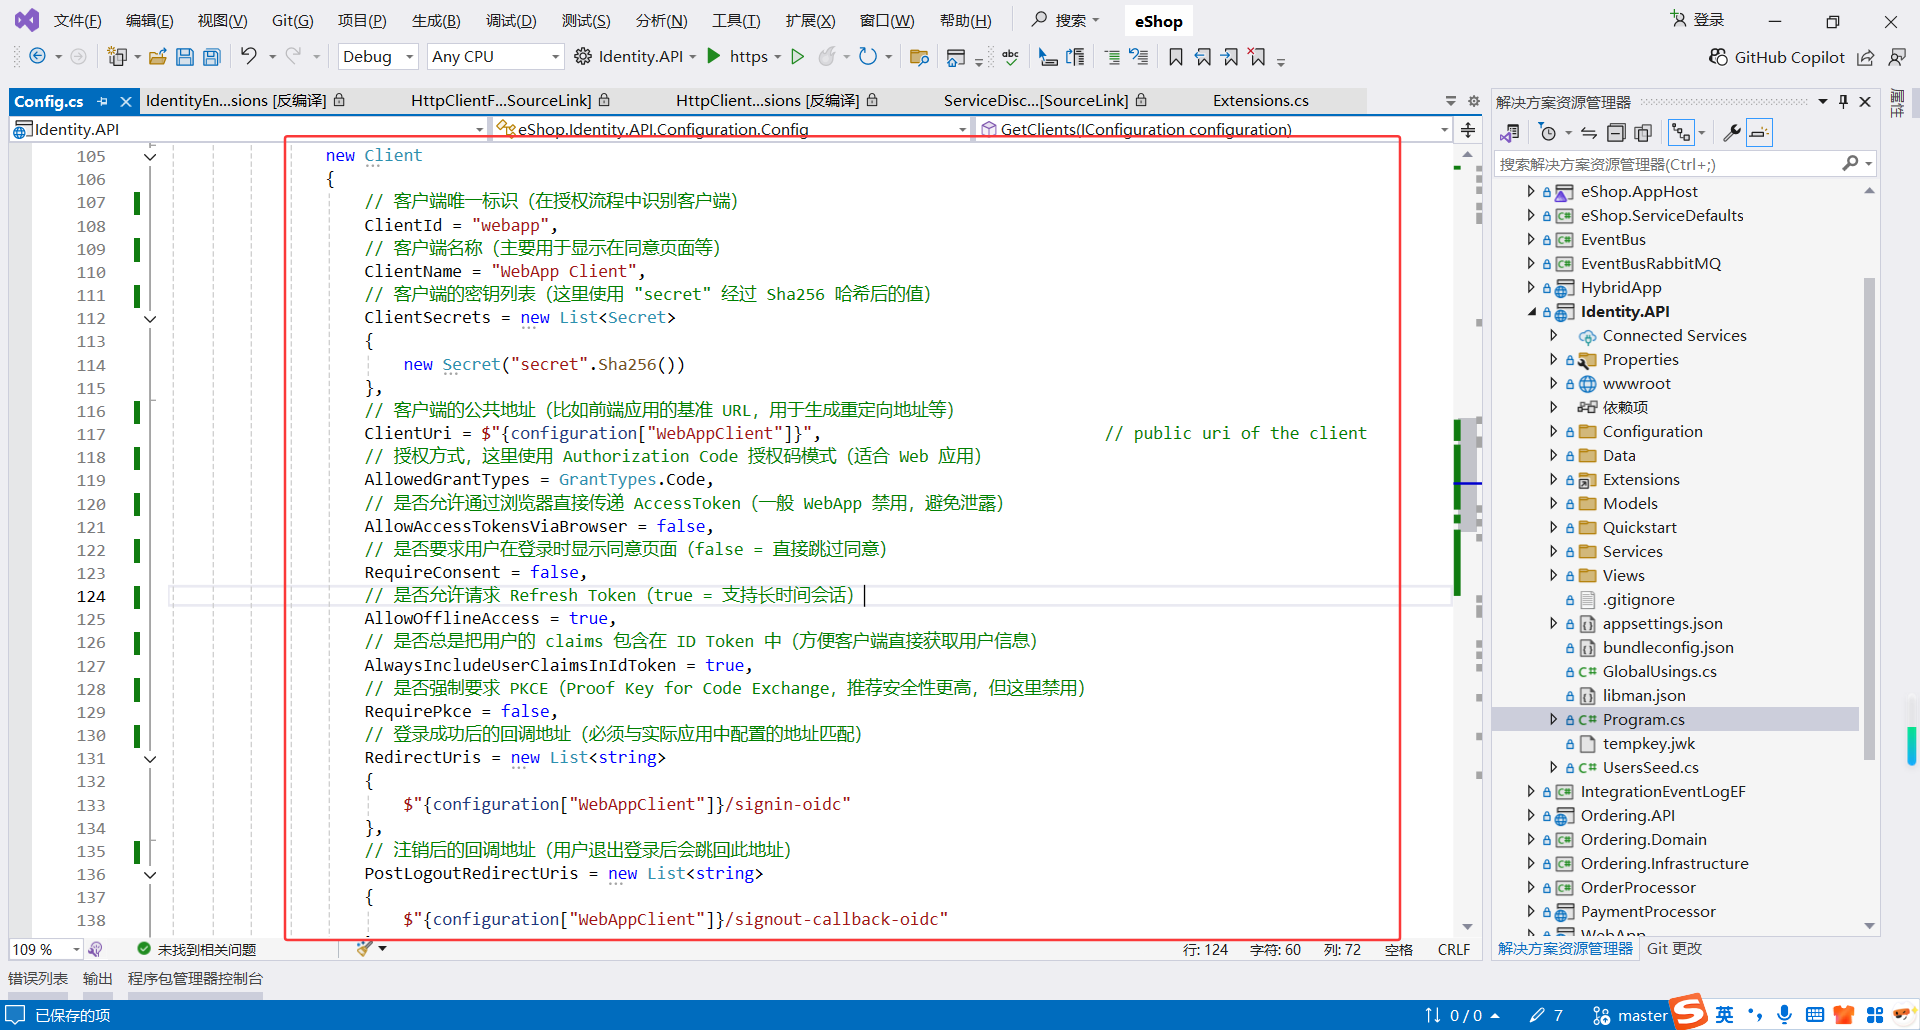Image resolution: width=1920 pixels, height=1030 pixels.
Task: Open the Git menu
Action: (291, 20)
